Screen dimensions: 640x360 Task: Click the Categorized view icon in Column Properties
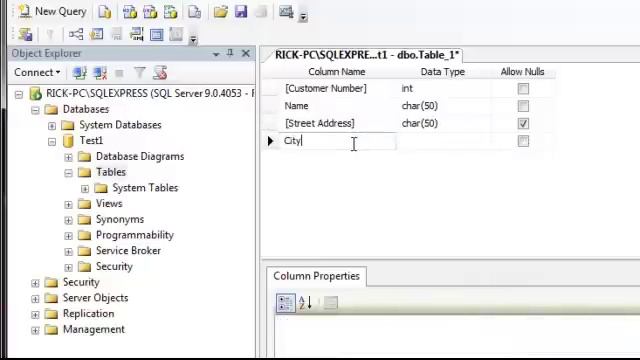pos(286,303)
